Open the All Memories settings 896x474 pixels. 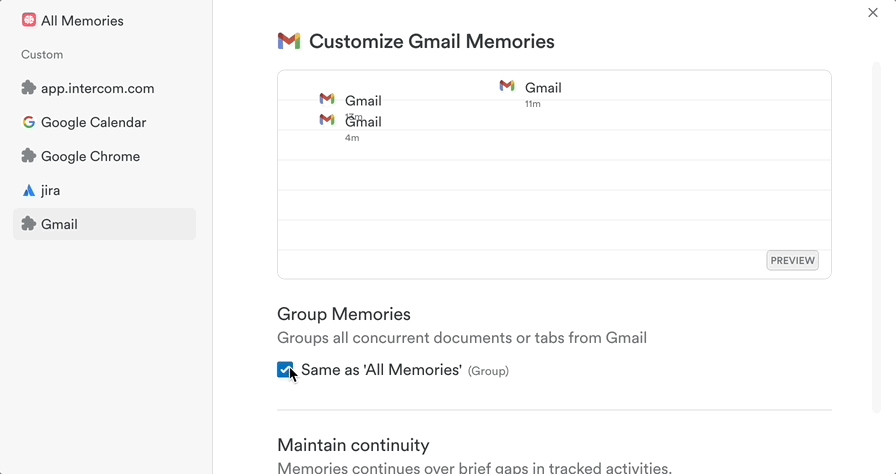pyautogui.click(x=82, y=20)
